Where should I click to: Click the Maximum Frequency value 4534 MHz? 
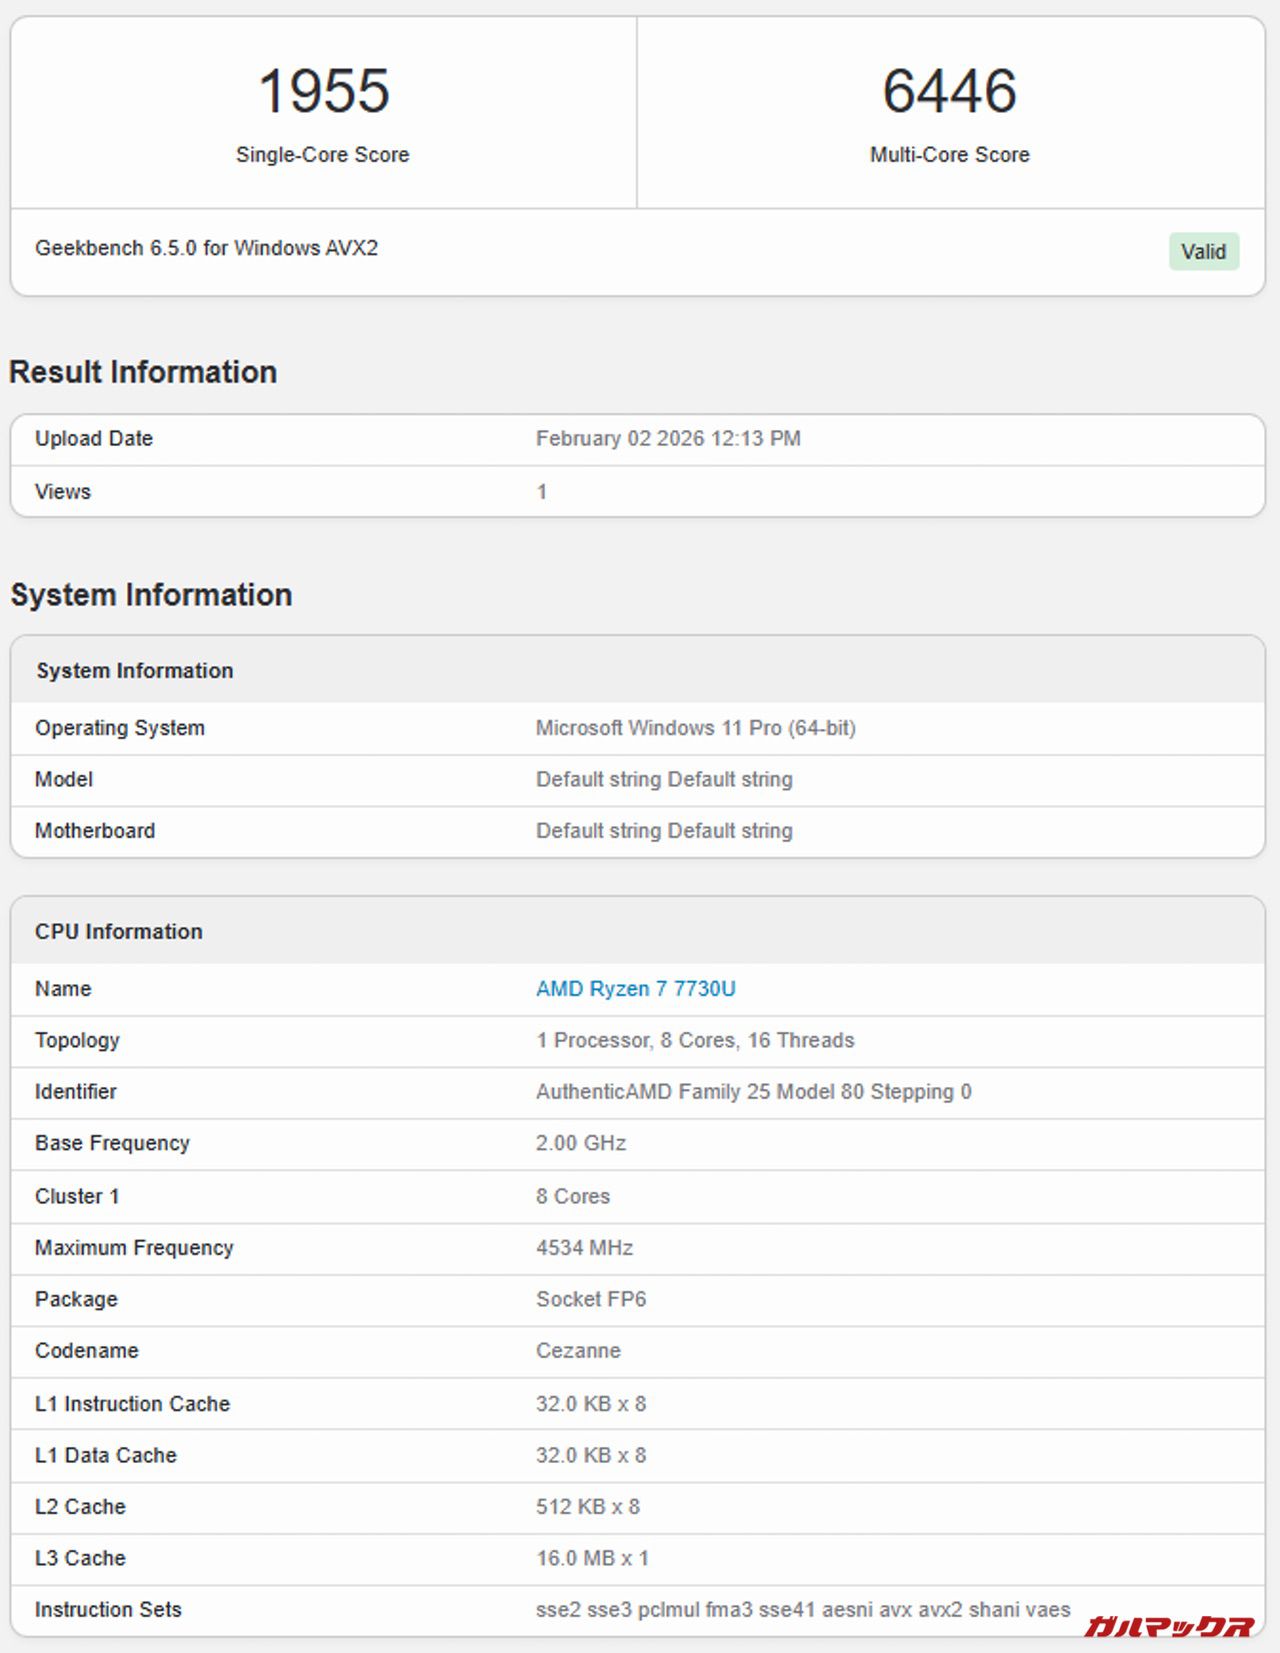point(584,1248)
